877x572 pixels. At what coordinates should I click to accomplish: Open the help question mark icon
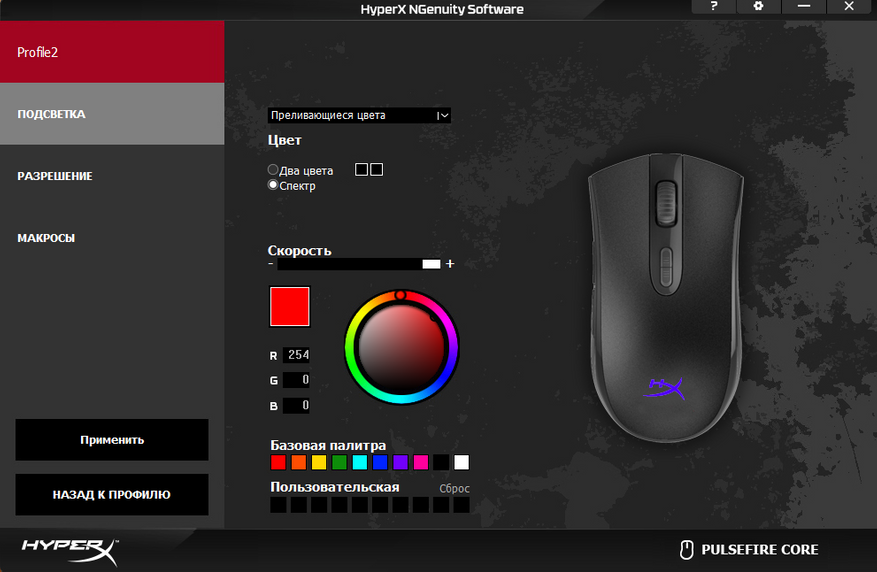coord(713,6)
